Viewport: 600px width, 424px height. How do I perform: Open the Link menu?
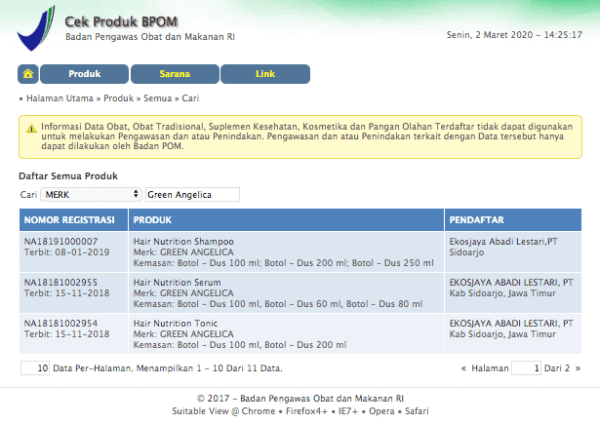coord(265,74)
